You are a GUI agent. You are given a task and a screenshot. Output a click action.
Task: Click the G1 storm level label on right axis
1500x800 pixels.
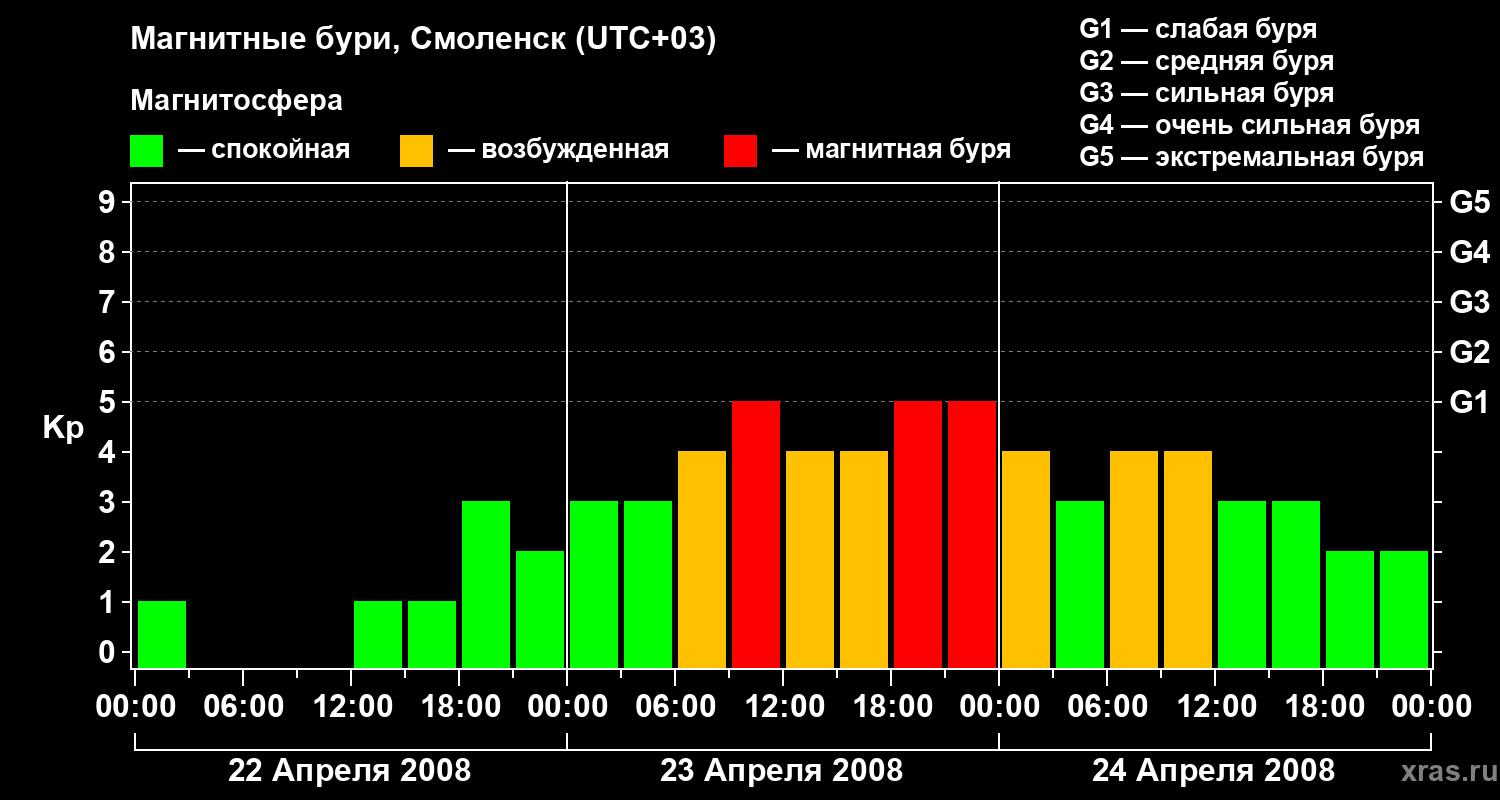(1469, 402)
